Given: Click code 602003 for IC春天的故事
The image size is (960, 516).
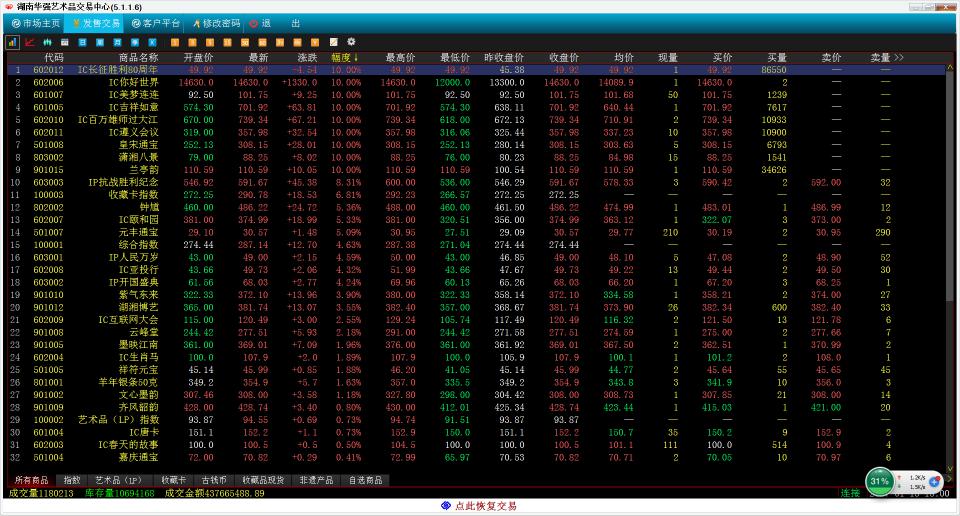Looking at the screenshot, I should (48, 444).
